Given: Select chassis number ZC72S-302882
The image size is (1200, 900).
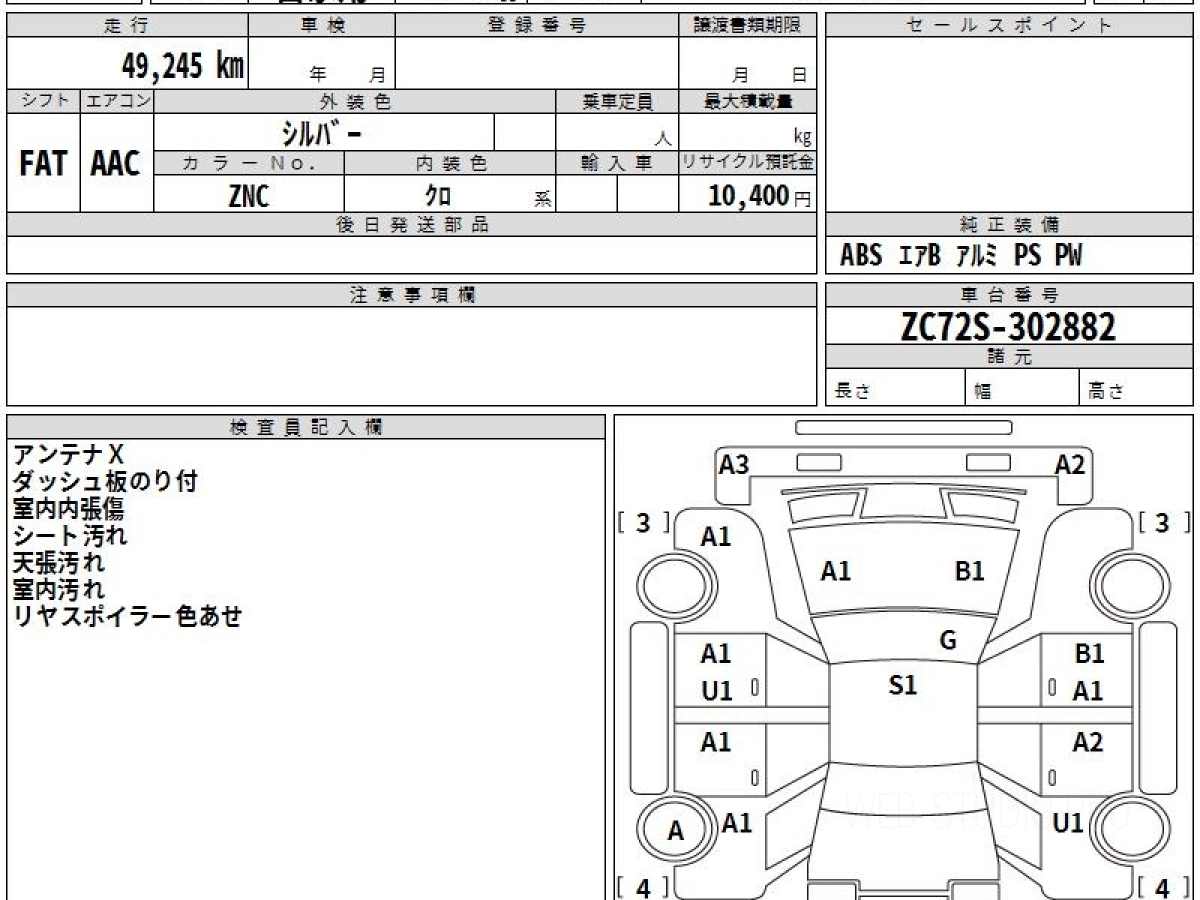Looking at the screenshot, I should tap(1008, 326).
